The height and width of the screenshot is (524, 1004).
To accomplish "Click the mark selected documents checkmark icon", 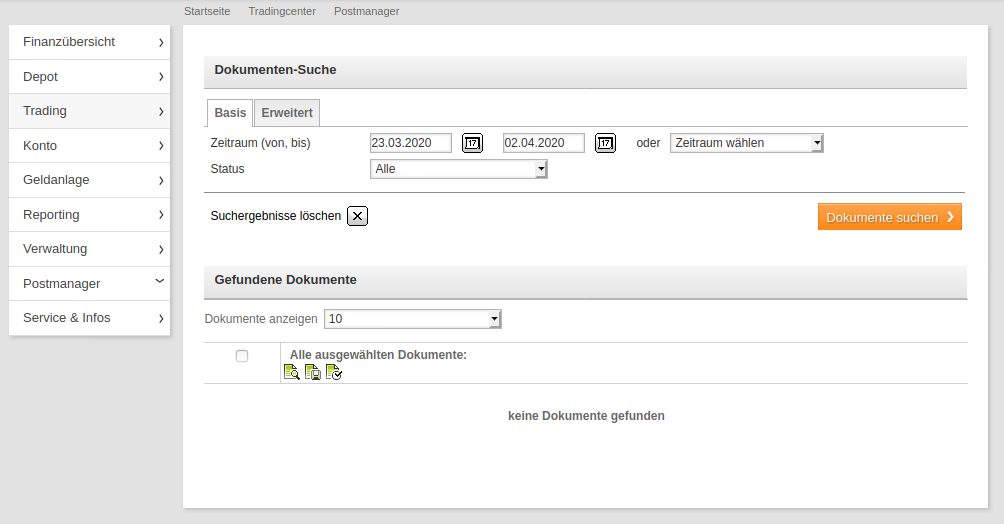I will pos(334,373).
